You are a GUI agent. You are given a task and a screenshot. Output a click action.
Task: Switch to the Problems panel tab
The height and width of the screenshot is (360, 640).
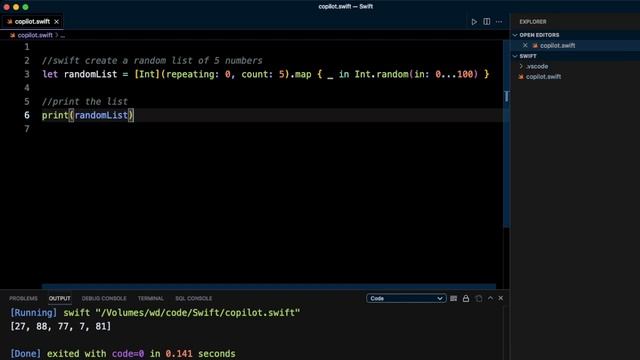coord(23,298)
